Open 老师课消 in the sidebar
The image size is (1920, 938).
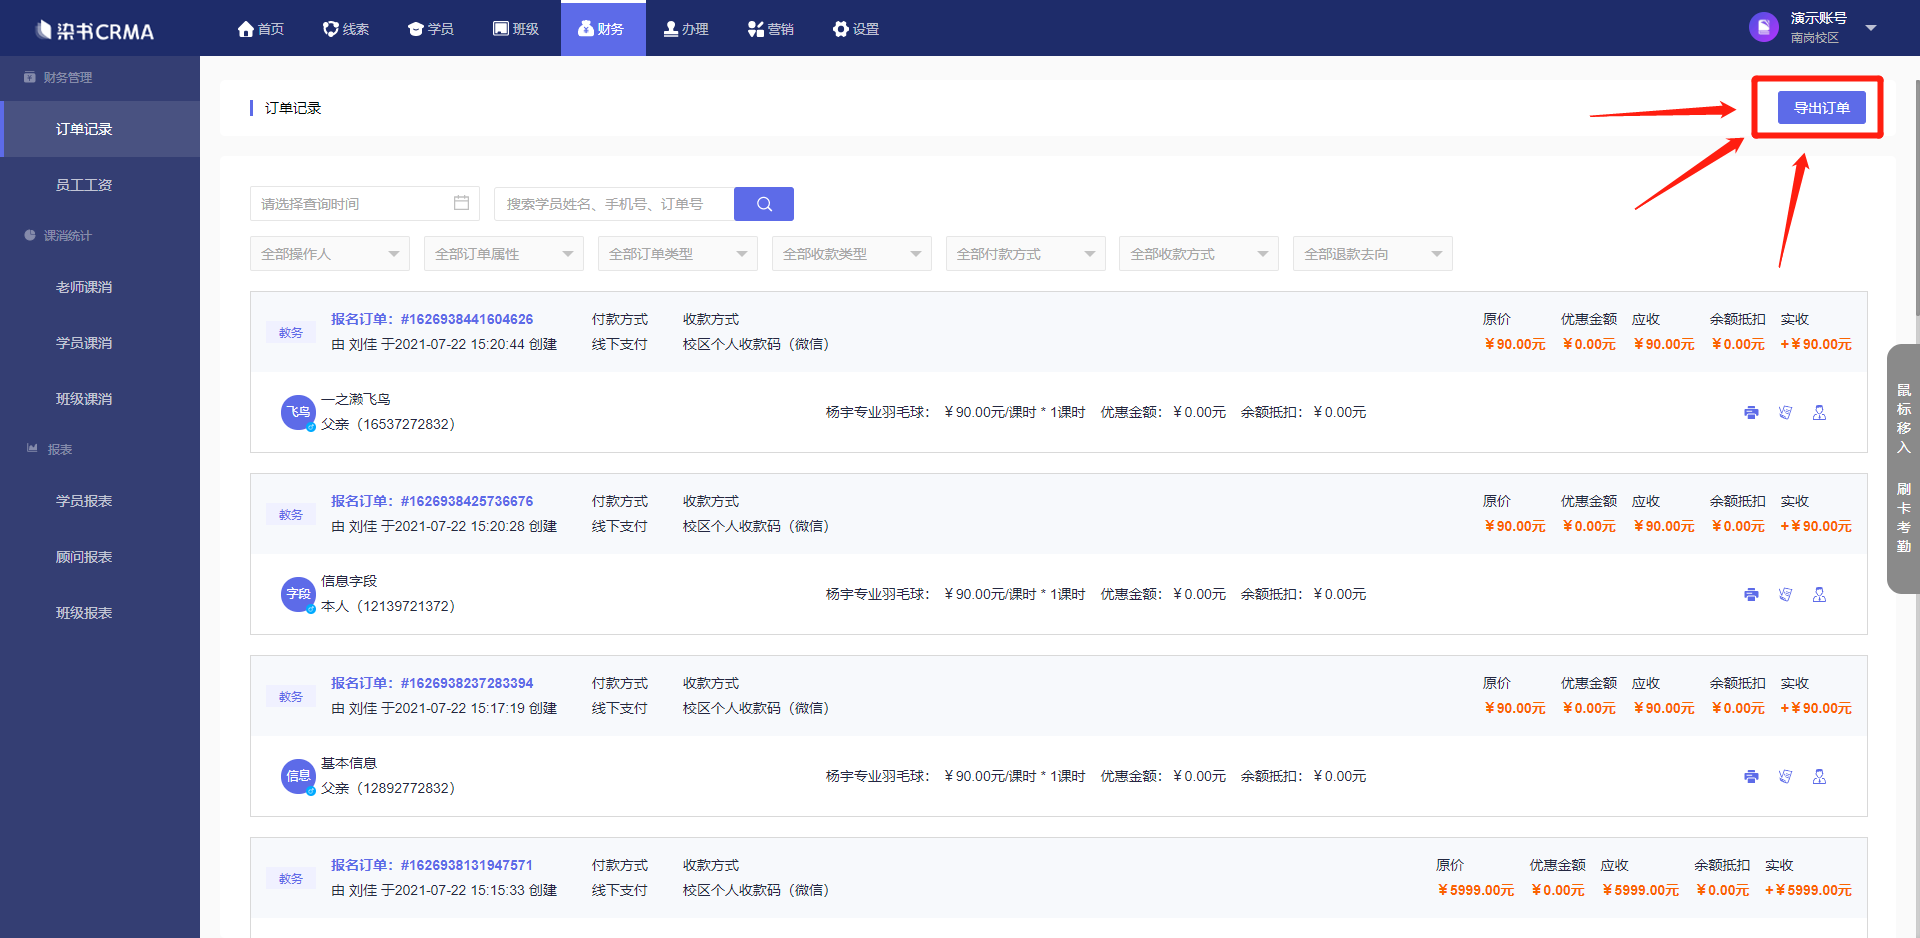[100, 287]
